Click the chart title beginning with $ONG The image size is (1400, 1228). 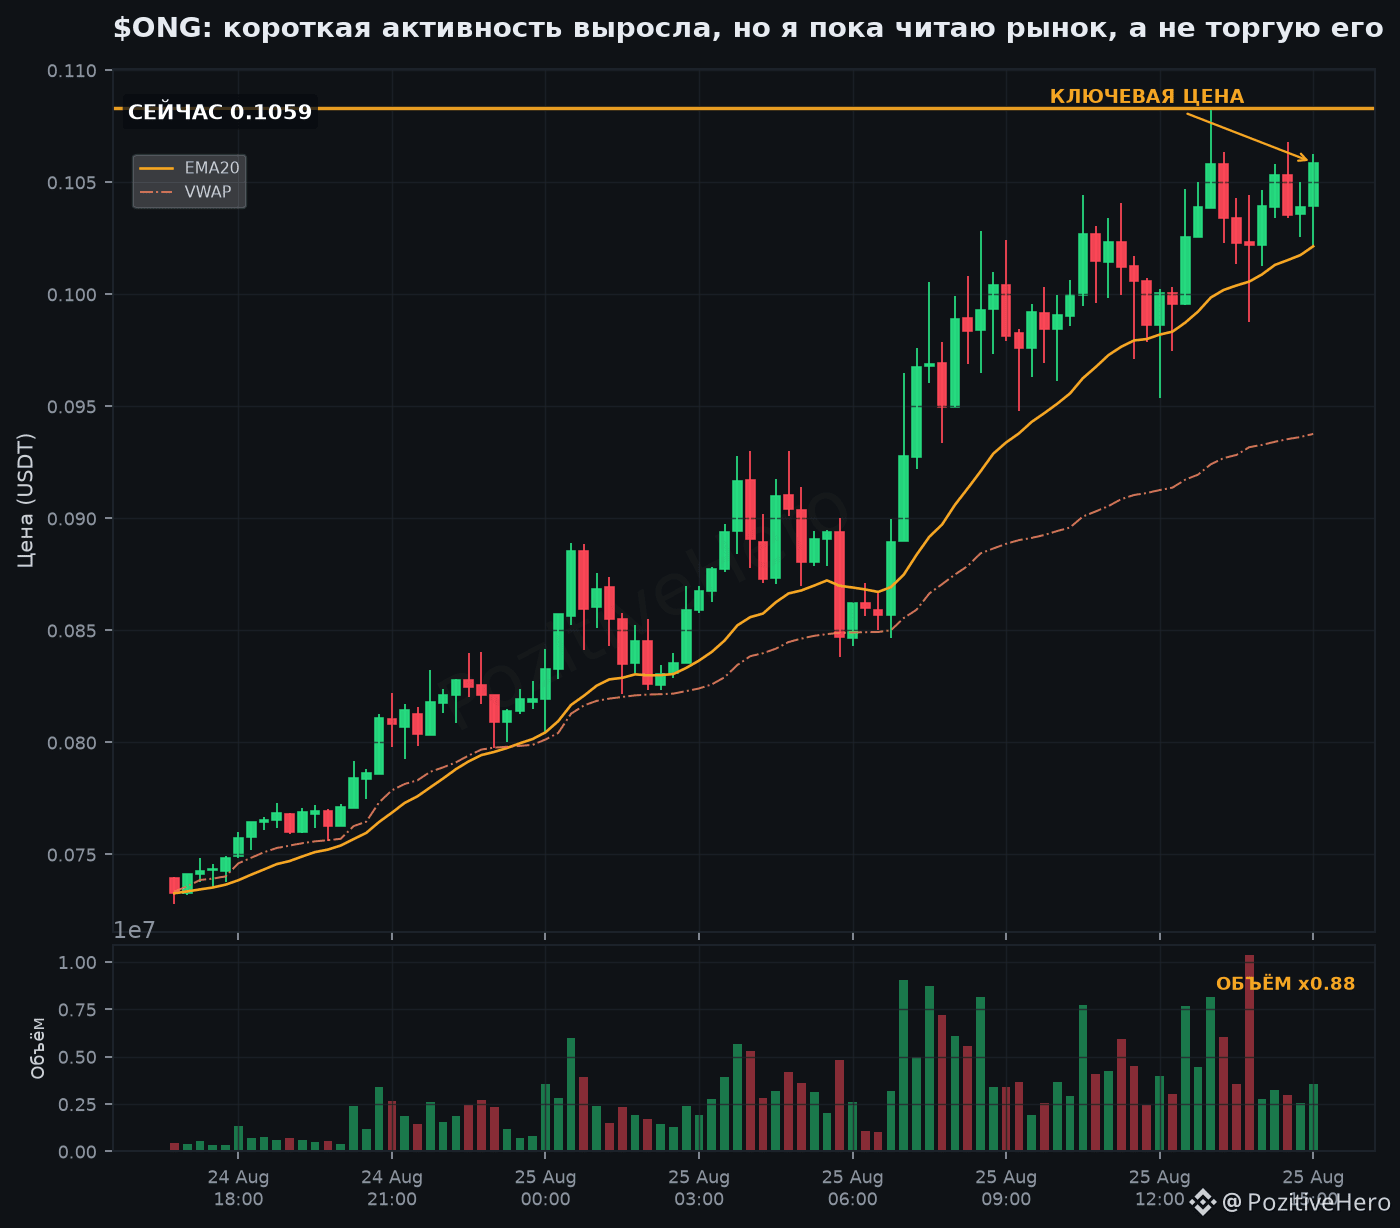pos(748,28)
